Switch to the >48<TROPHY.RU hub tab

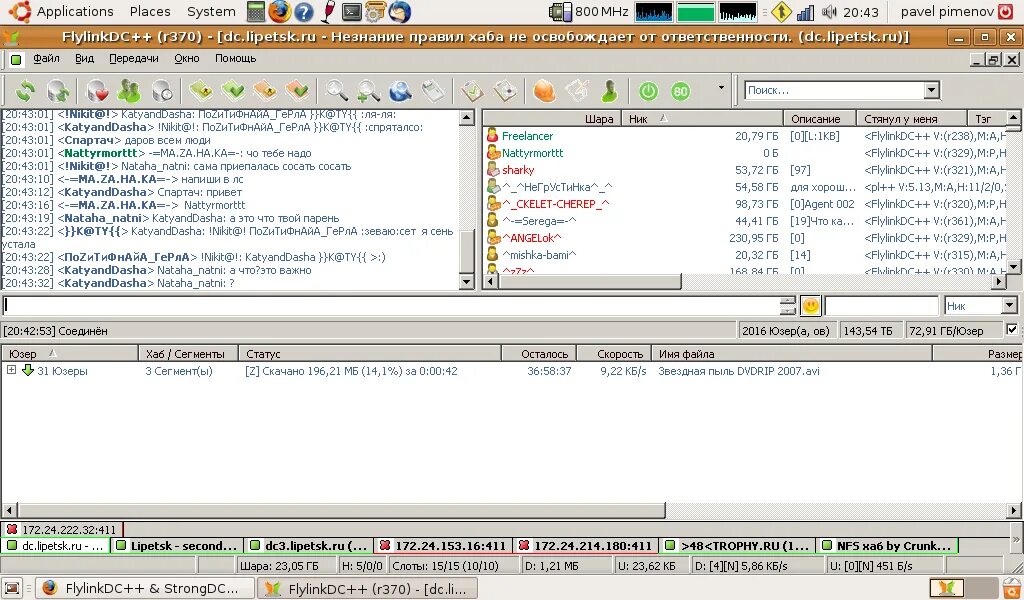[737, 545]
